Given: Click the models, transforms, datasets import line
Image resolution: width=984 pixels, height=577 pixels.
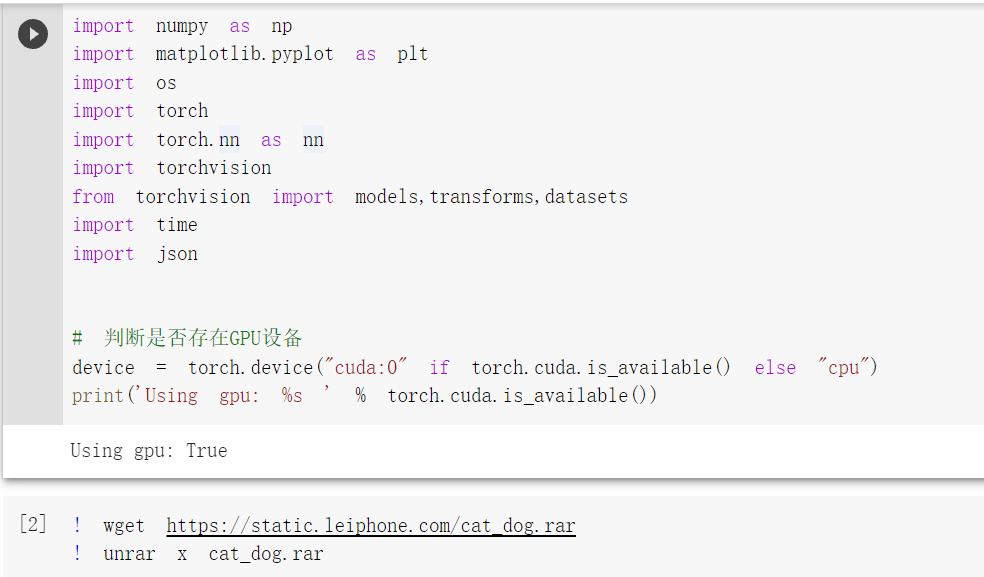Looking at the screenshot, I should [350, 197].
